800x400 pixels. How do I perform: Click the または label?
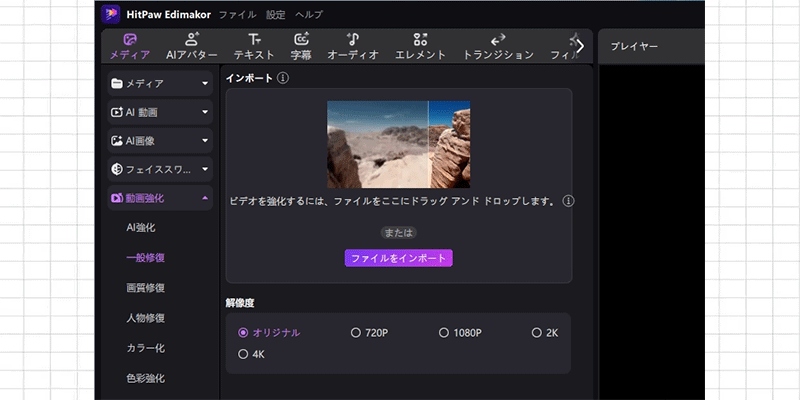pos(398,233)
